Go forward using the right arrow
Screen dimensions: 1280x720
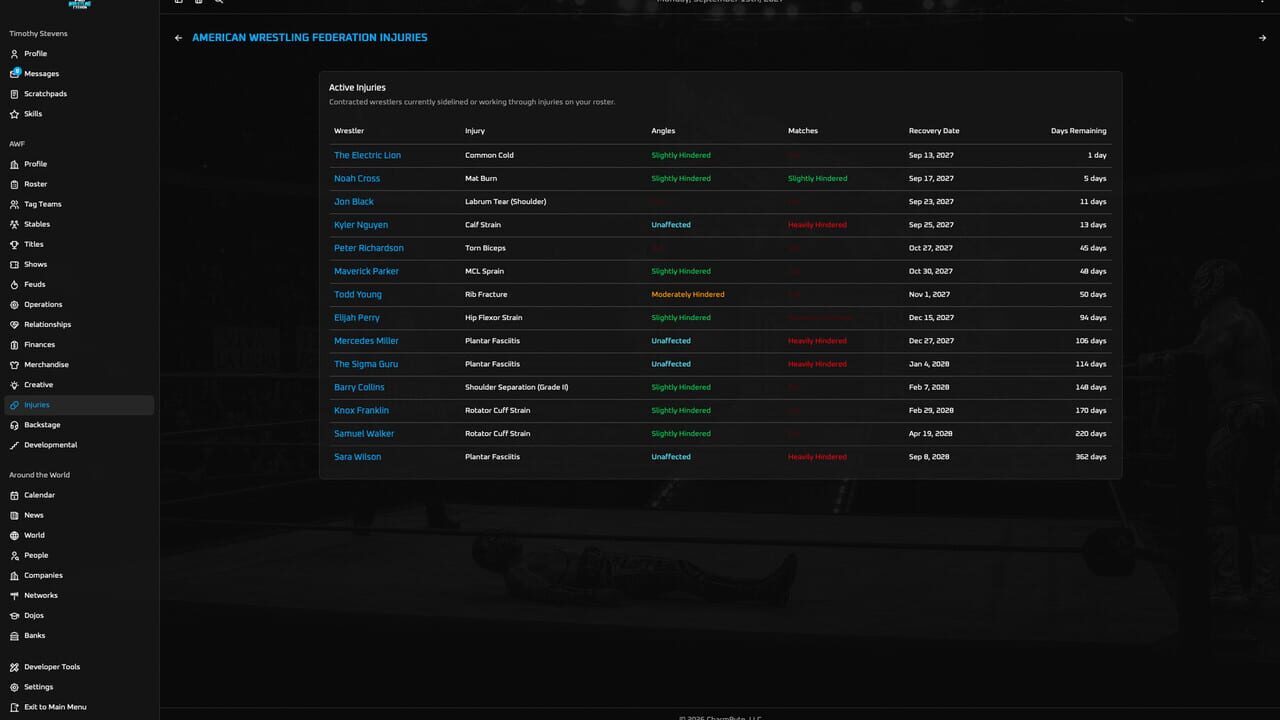point(1262,38)
